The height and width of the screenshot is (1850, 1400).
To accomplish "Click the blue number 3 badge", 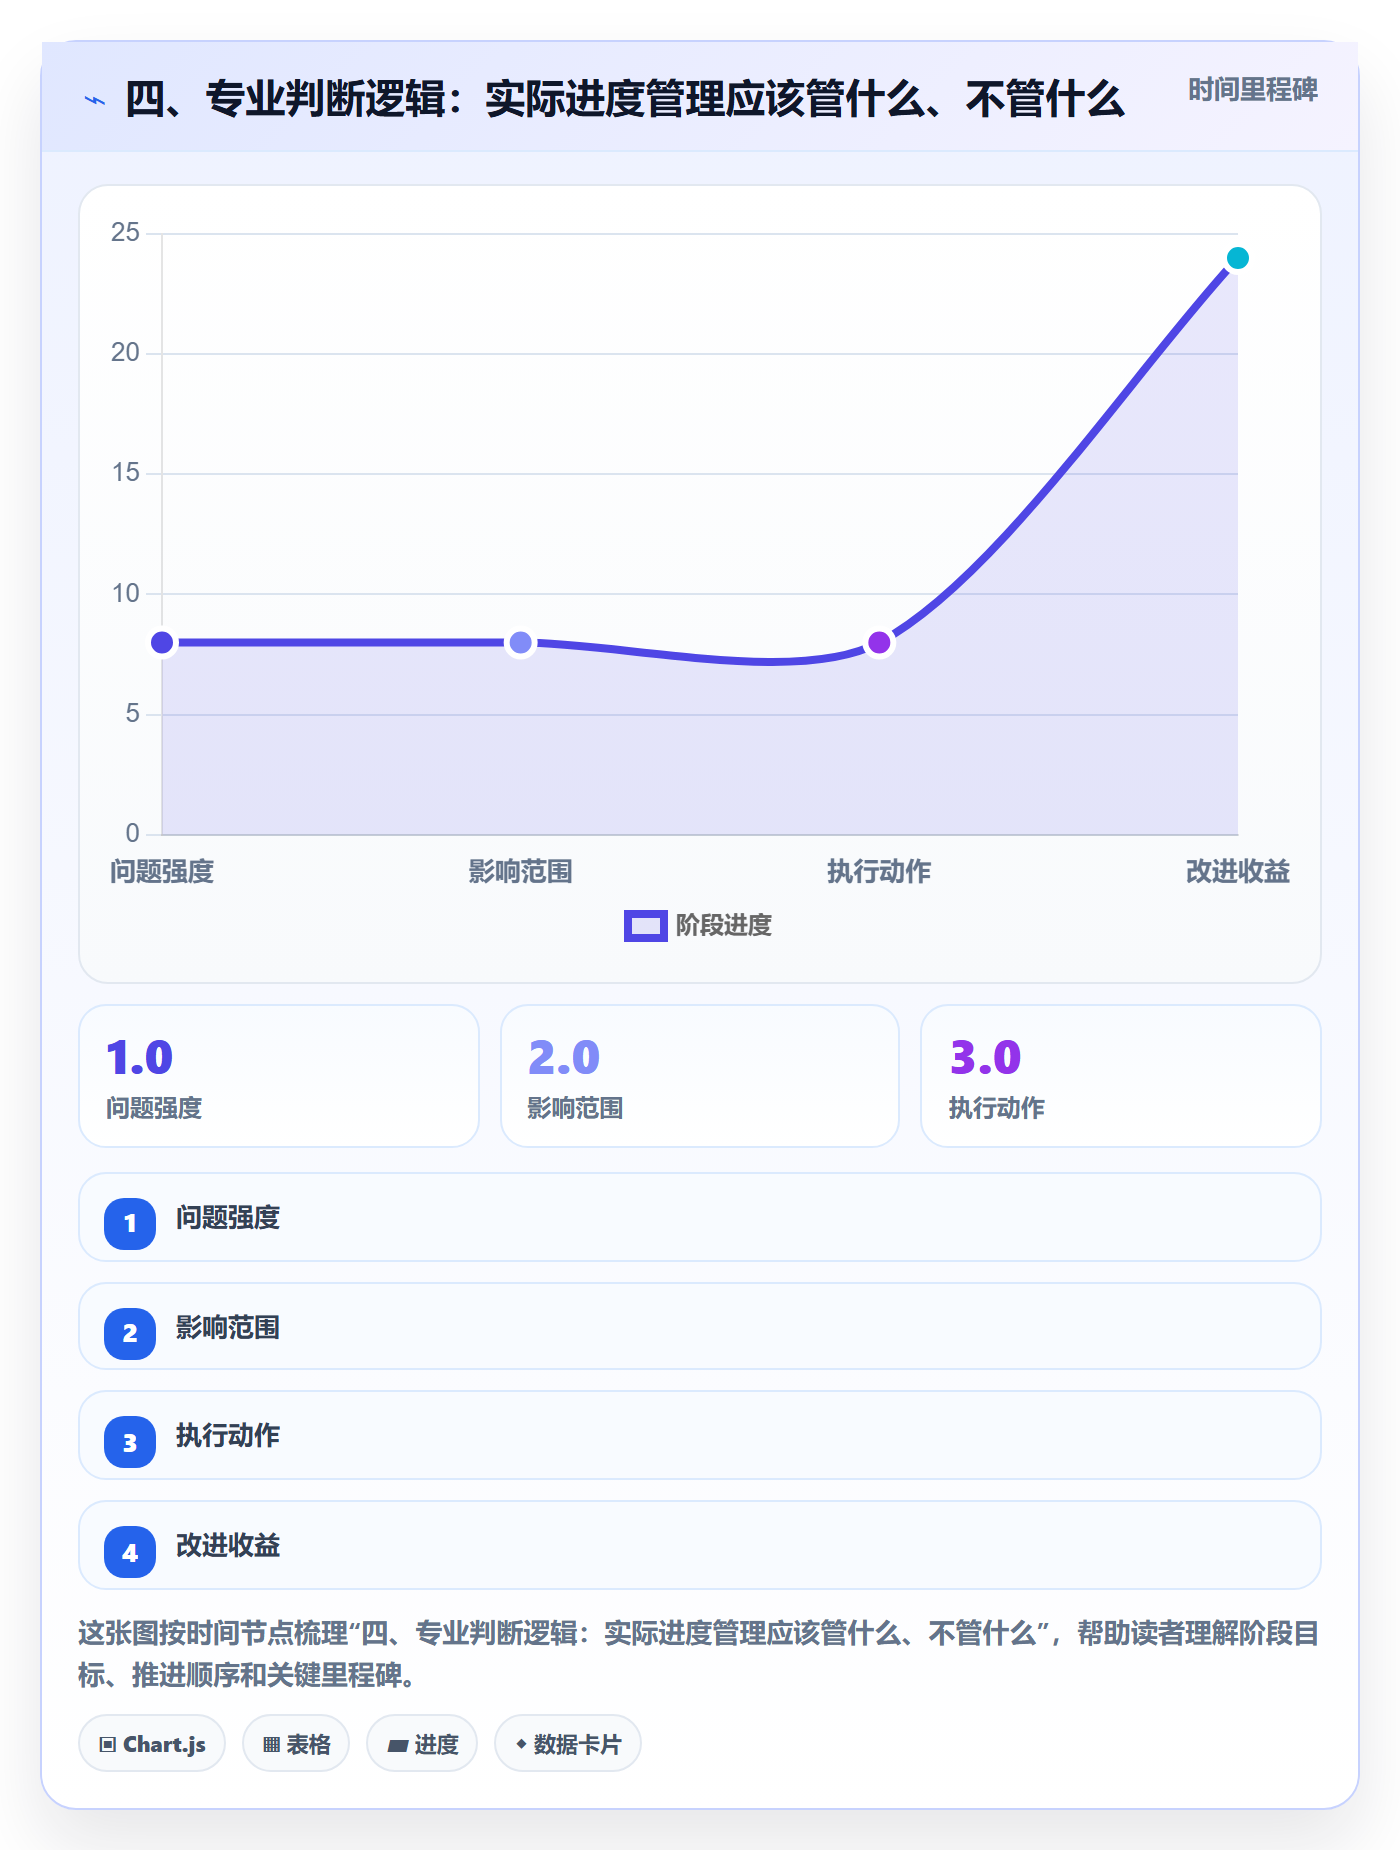I will pyautogui.click(x=130, y=1442).
